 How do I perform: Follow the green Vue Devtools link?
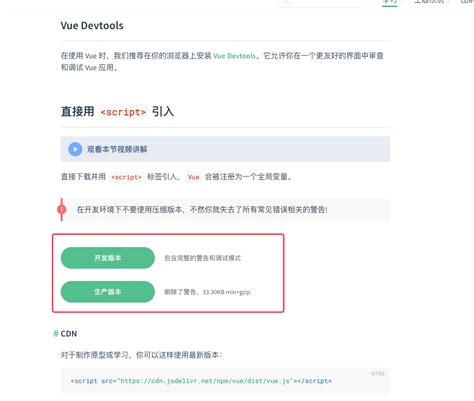point(234,56)
